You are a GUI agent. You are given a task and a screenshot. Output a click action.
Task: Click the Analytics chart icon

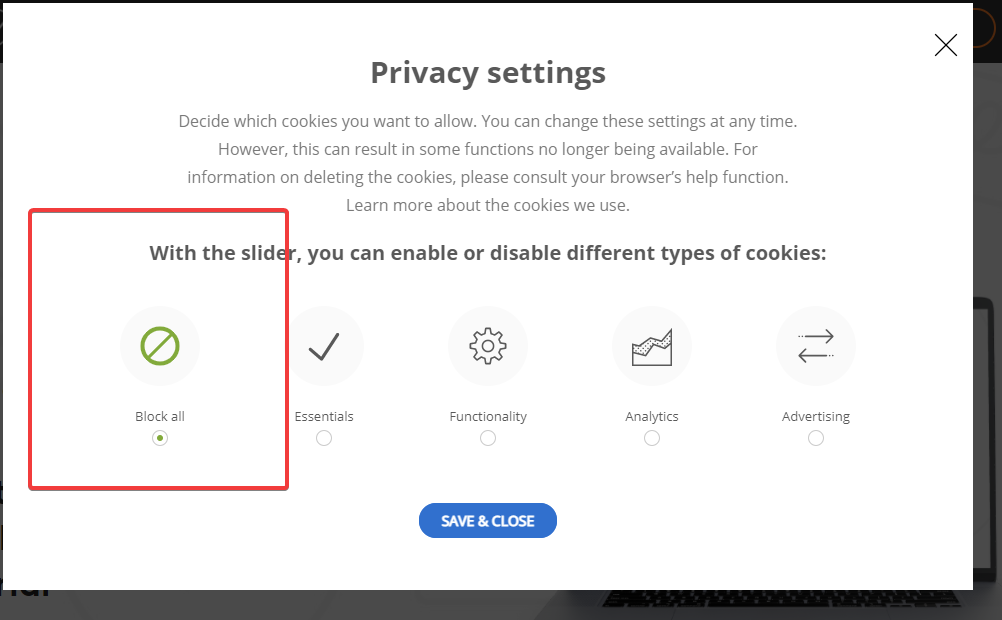pyautogui.click(x=652, y=347)
